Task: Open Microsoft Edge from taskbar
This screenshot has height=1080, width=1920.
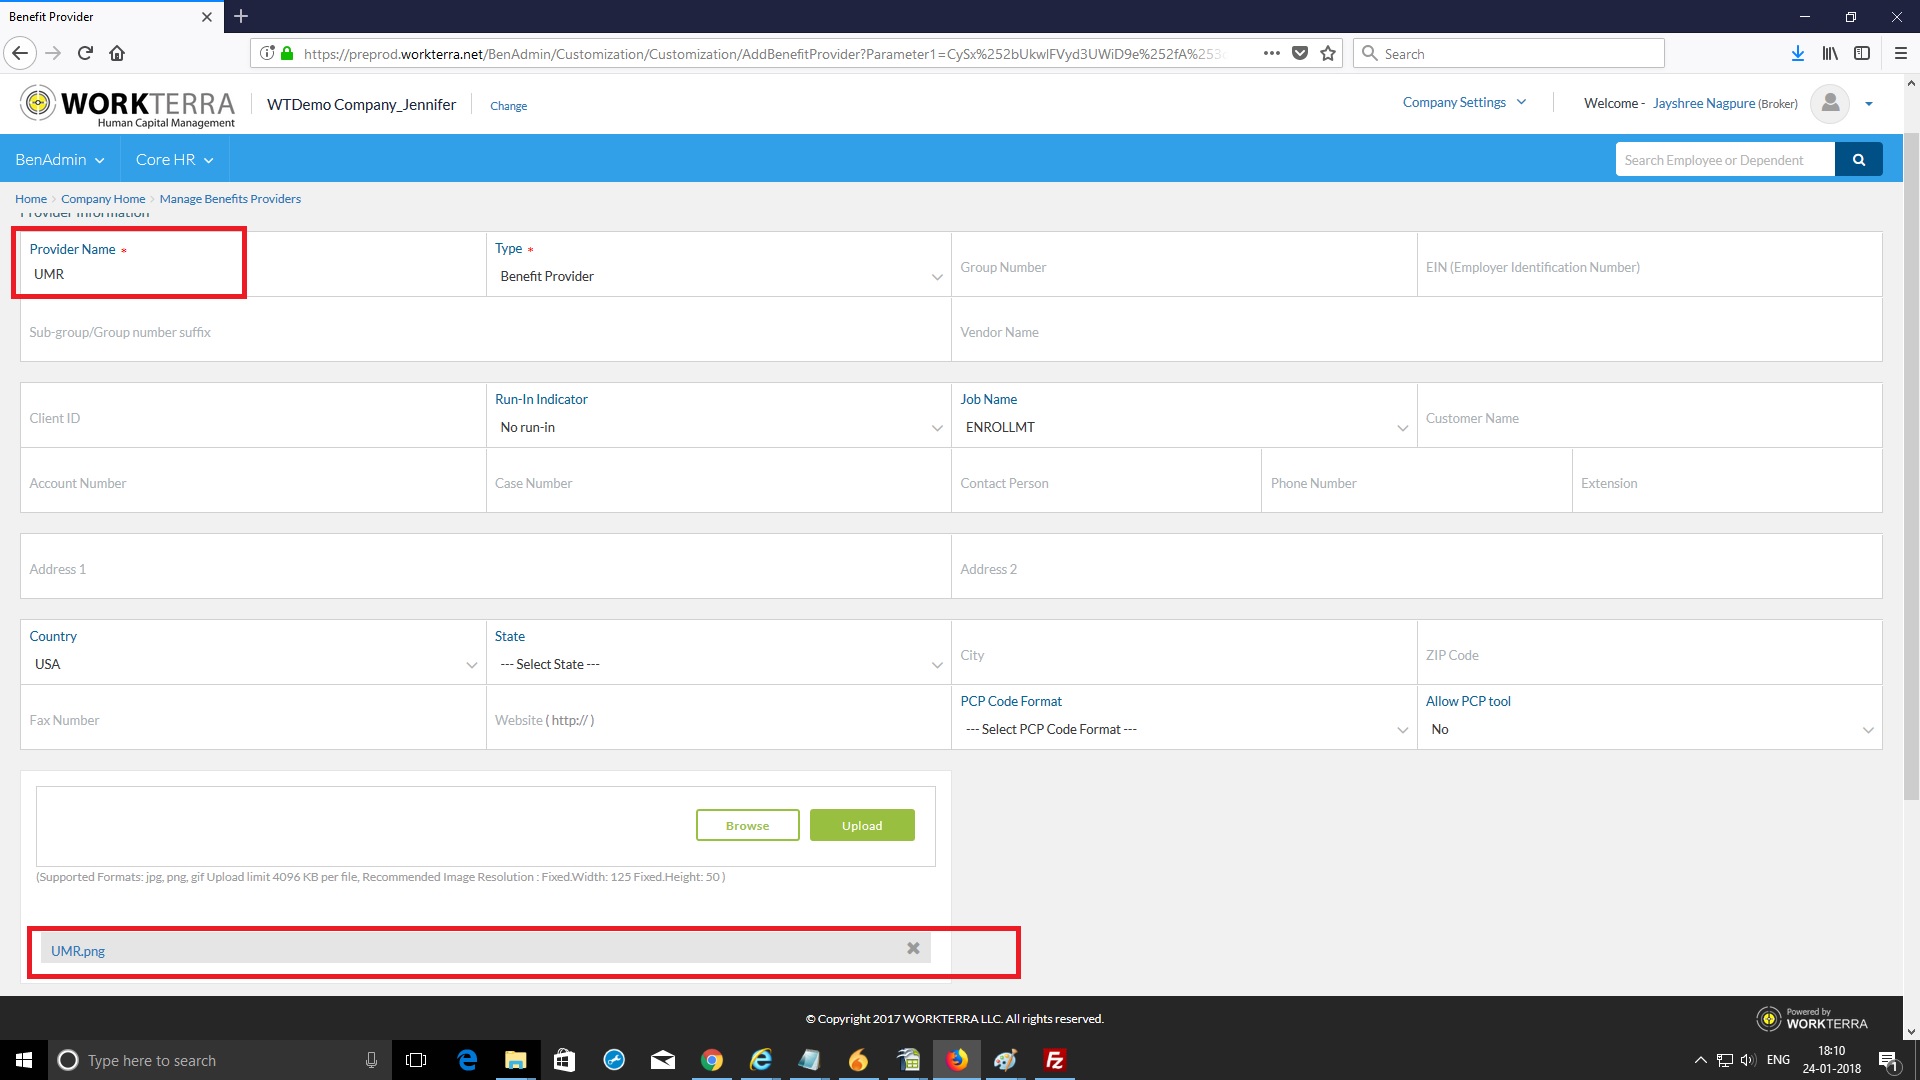Action: click(467, 1060)
